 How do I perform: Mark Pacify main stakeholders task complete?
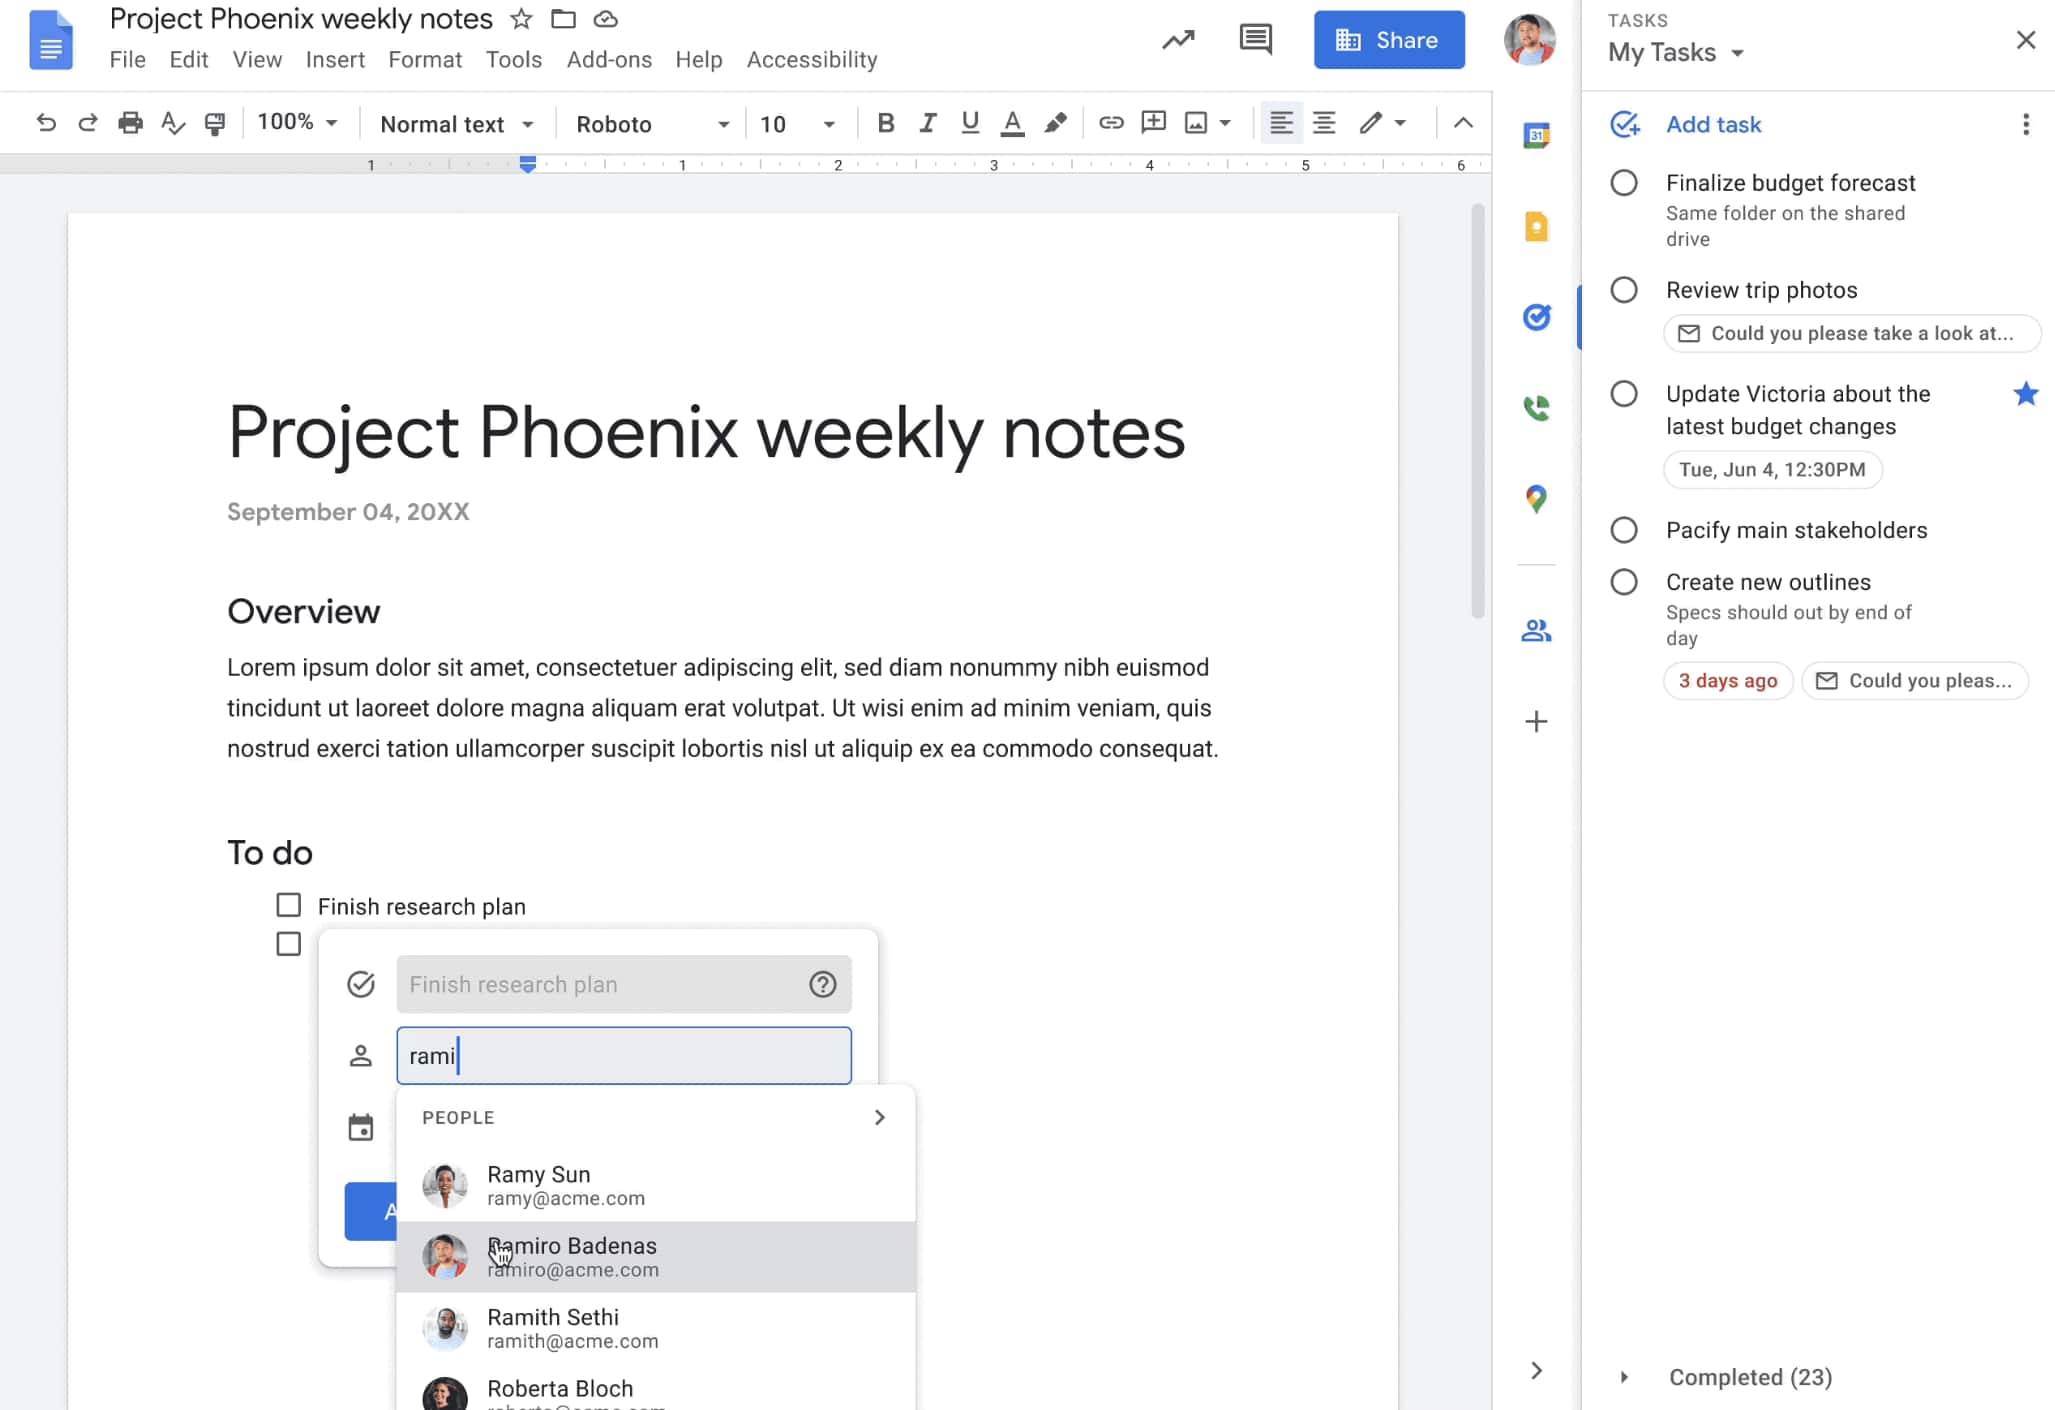(x=1624, y=530)
